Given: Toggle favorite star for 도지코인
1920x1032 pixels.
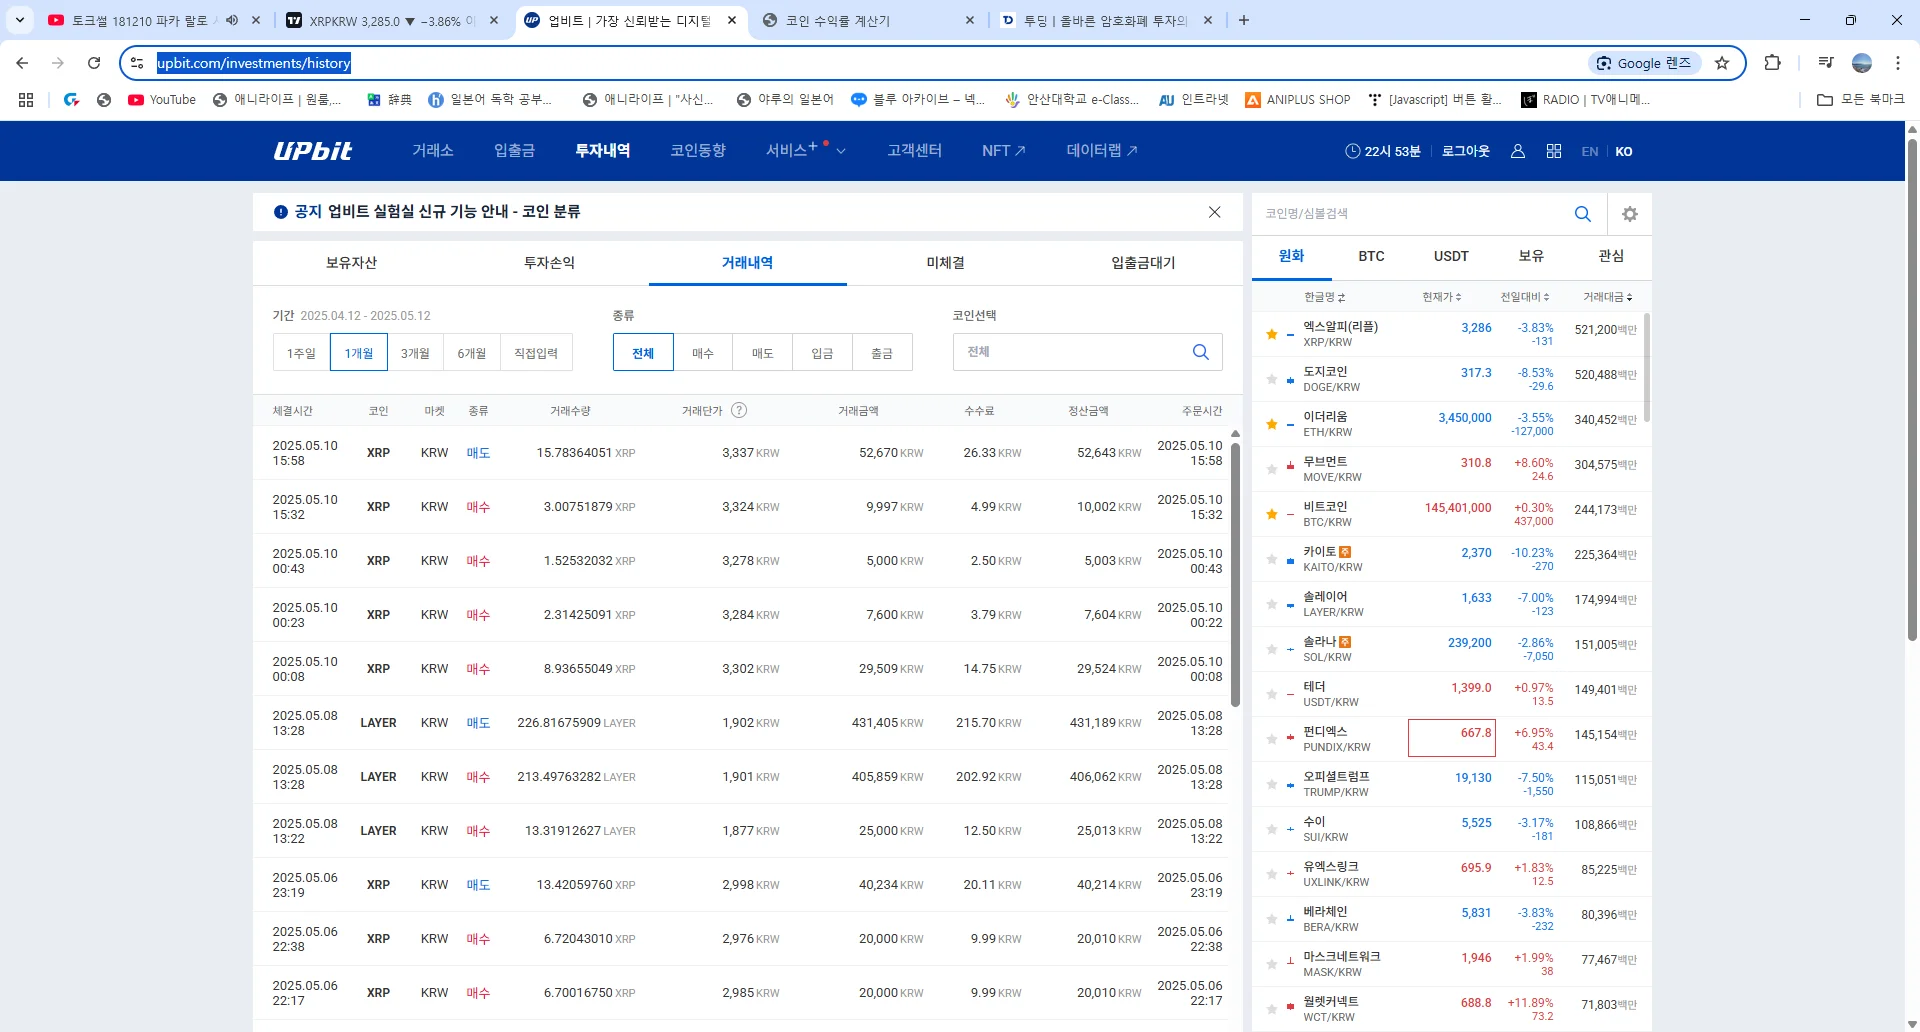Looking at the screenshot, I should pos(1271,379).
